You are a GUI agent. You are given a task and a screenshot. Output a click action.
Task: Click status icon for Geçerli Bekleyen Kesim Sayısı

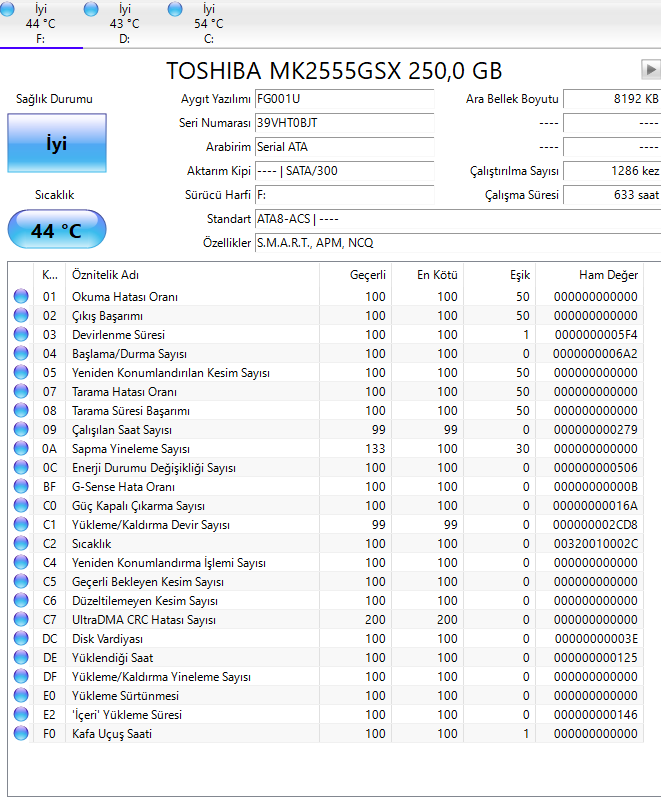[x=21, y=581]
